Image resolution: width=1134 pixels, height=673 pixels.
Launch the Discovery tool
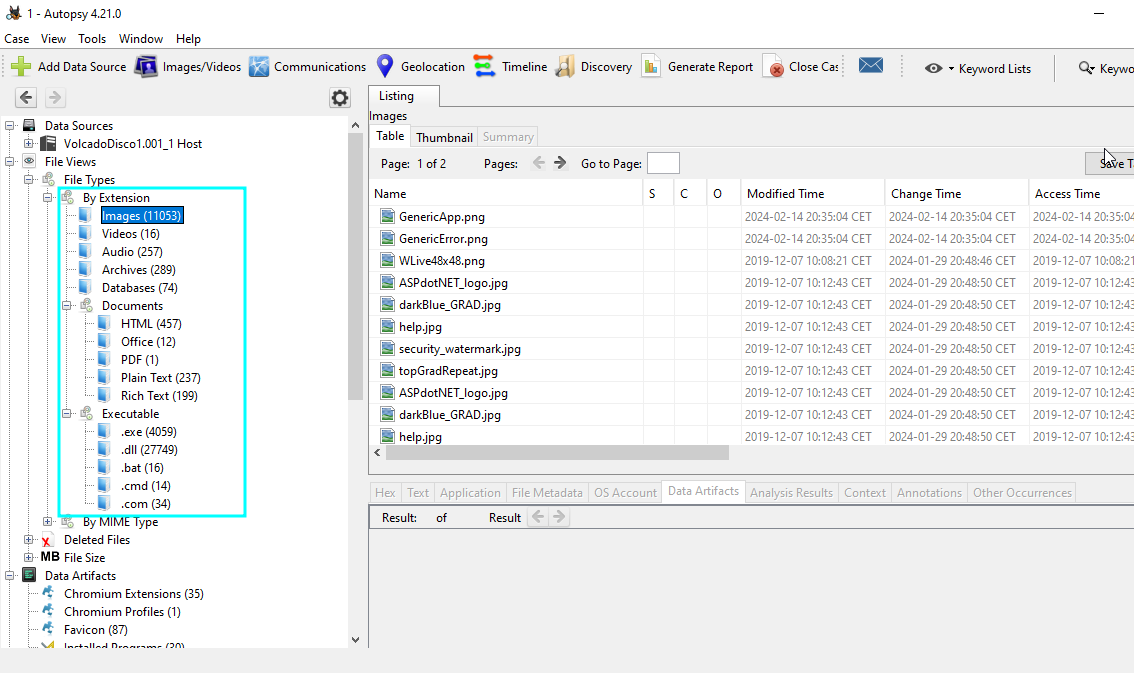565,67
